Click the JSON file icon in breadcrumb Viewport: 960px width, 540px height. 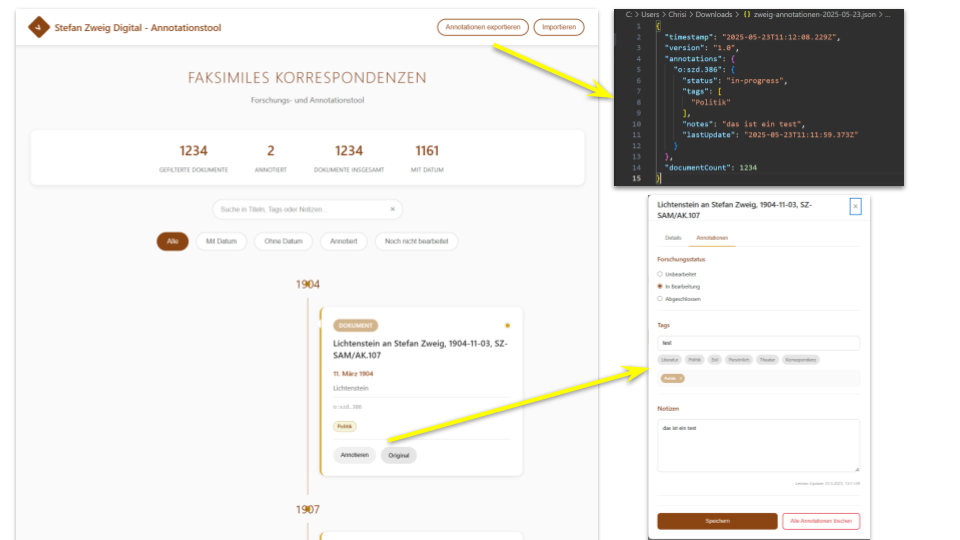pyautogui.click(x=747, y=14)
